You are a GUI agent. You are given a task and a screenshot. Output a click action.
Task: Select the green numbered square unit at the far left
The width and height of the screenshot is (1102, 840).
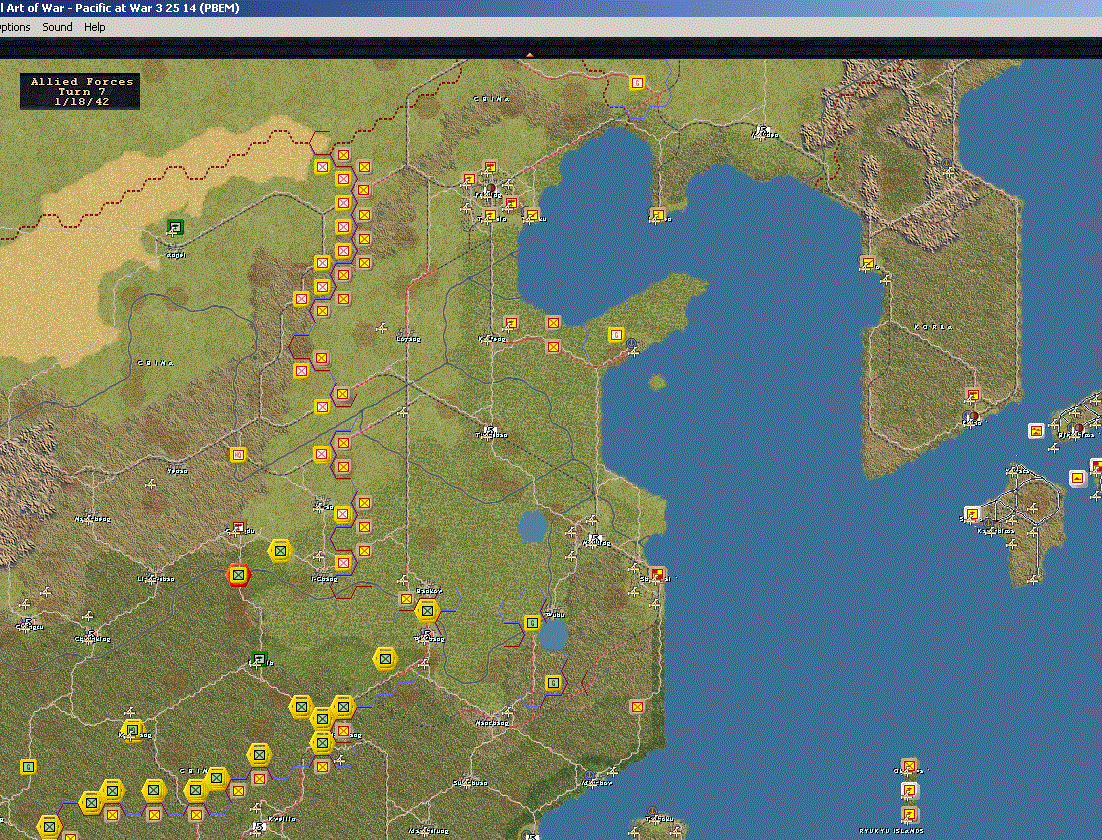pos(28,766)
